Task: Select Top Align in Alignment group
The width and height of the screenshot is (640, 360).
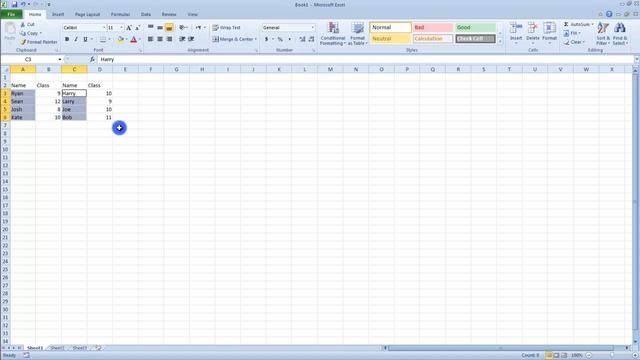Action: (151, 27)
